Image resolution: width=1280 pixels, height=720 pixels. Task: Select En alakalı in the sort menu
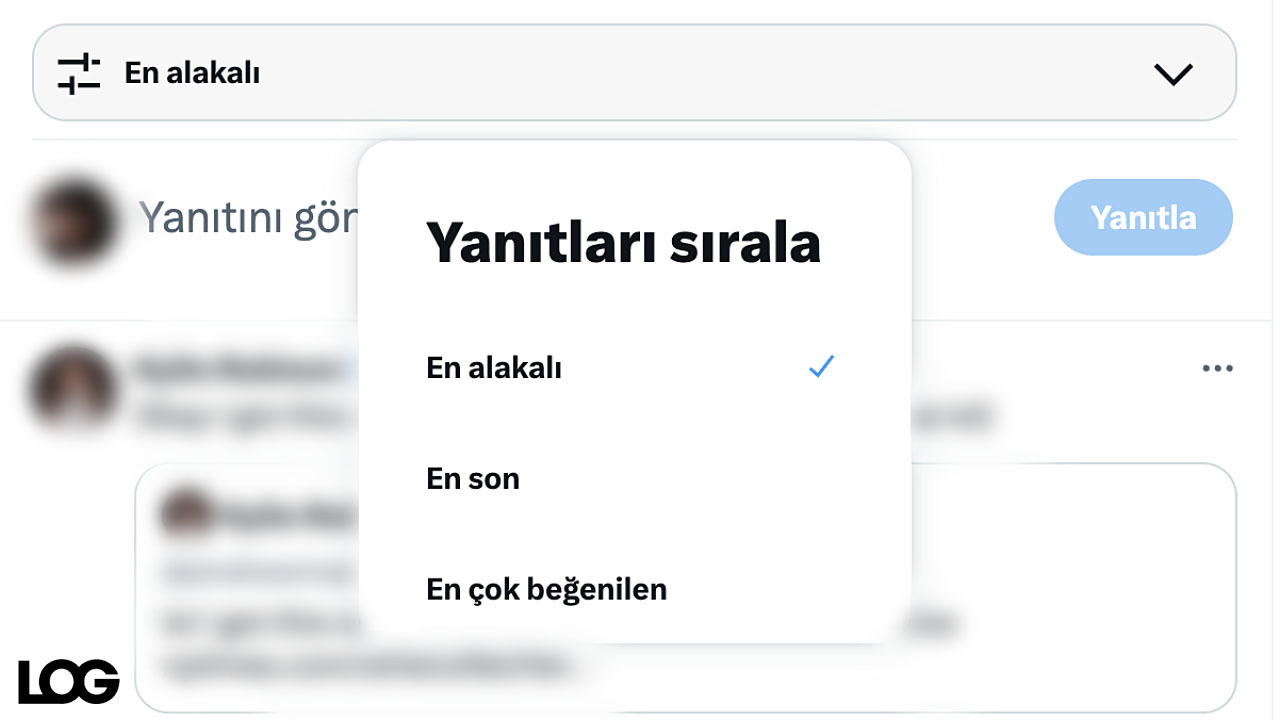point(634,368)
